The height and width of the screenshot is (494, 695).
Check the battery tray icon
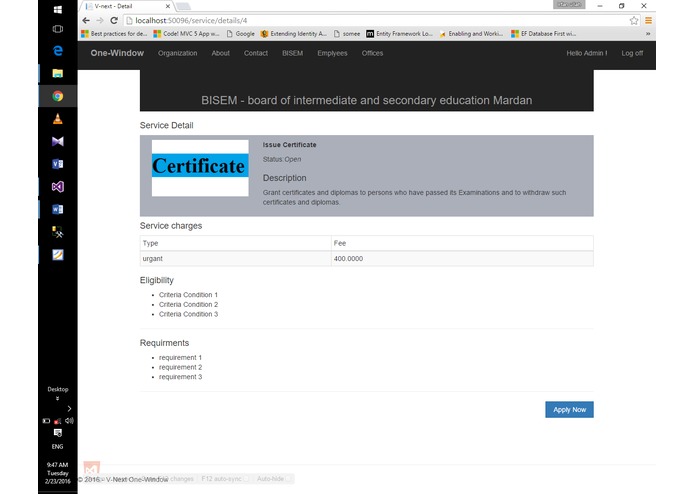point(46,421)
